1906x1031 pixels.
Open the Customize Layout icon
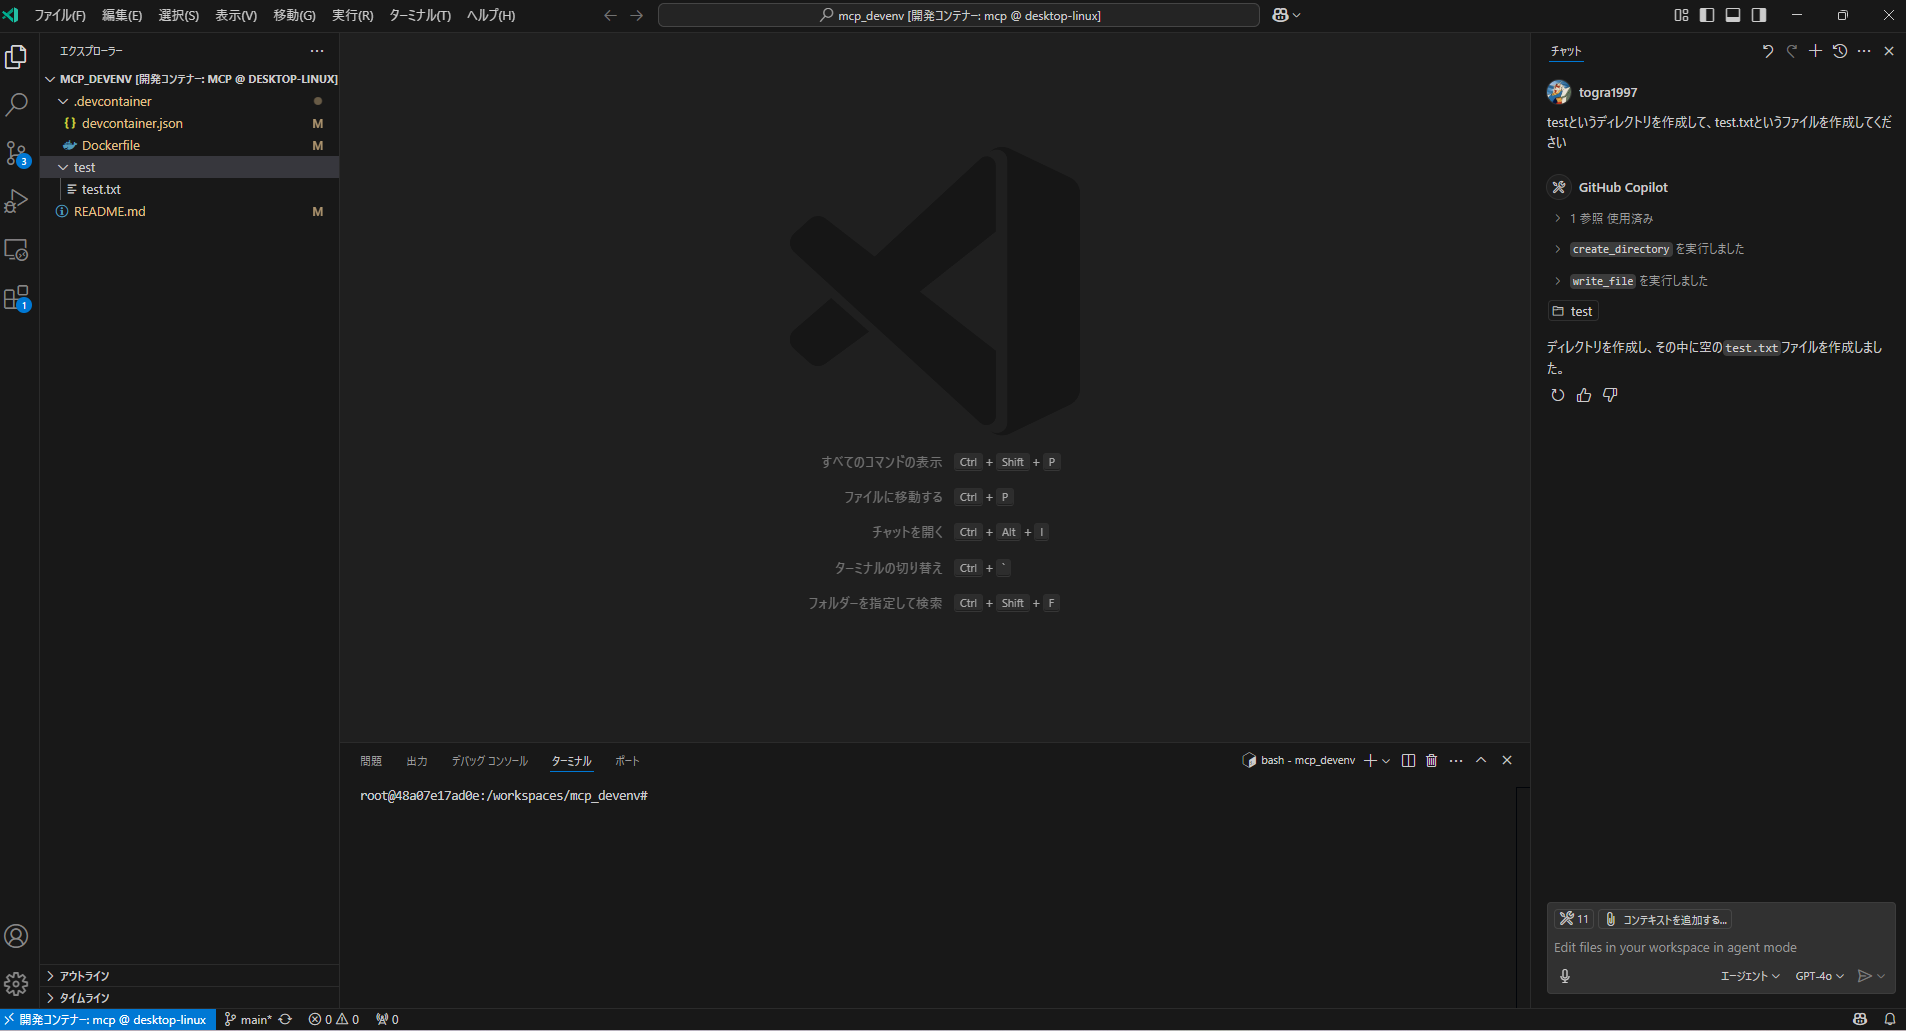pyautogui.click(x=1681, y=15)
